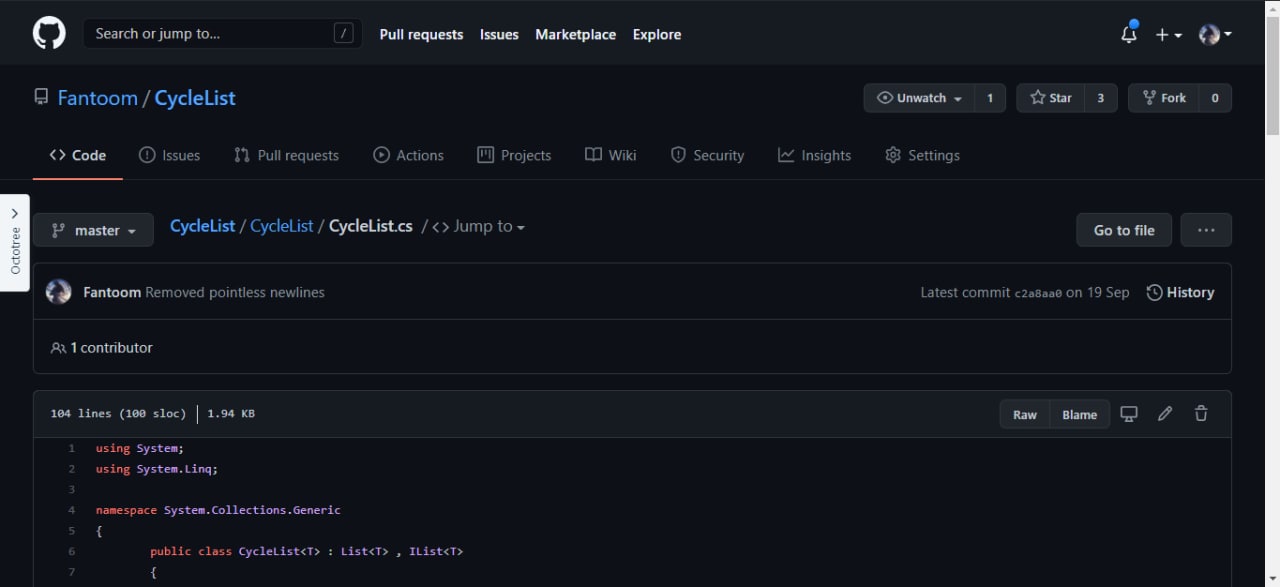The width and height of the screenshot is (1280, 587).
Task: Open the plus create-new menu
Action: 1168,34
